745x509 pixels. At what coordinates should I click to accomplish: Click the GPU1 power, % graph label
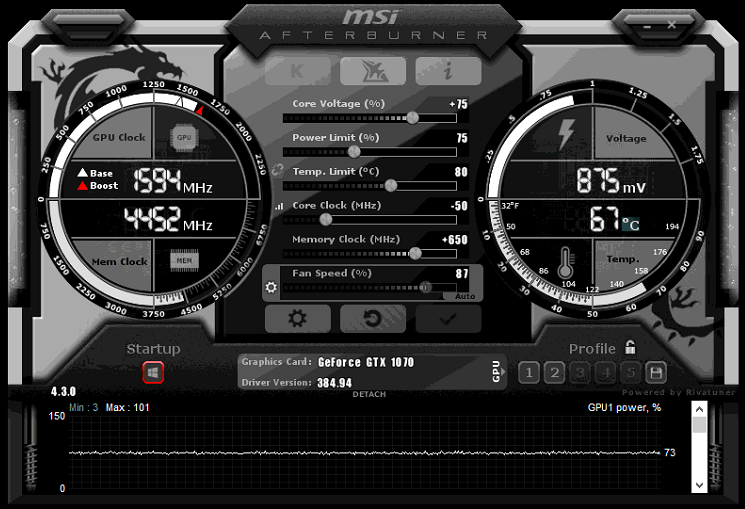pos(624,408)
